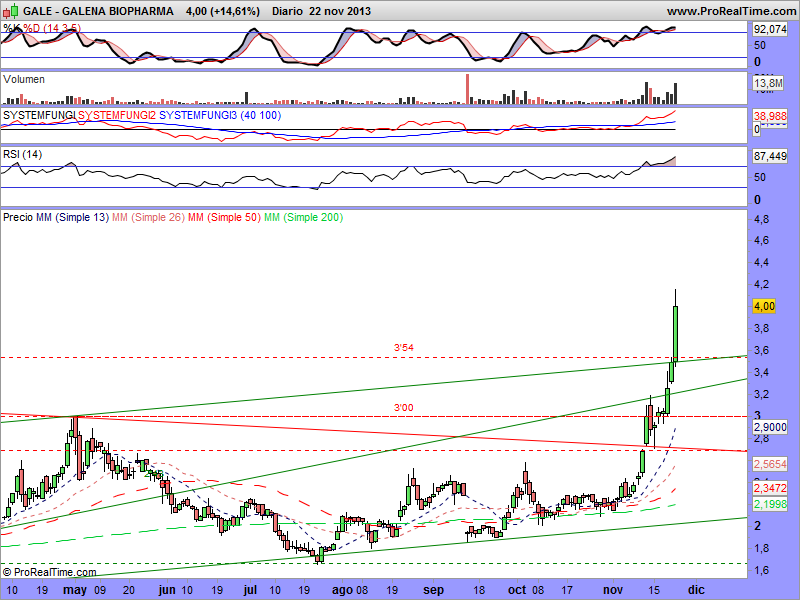Click the MM (Simple 50) legend label

click(x=224, y=217)
